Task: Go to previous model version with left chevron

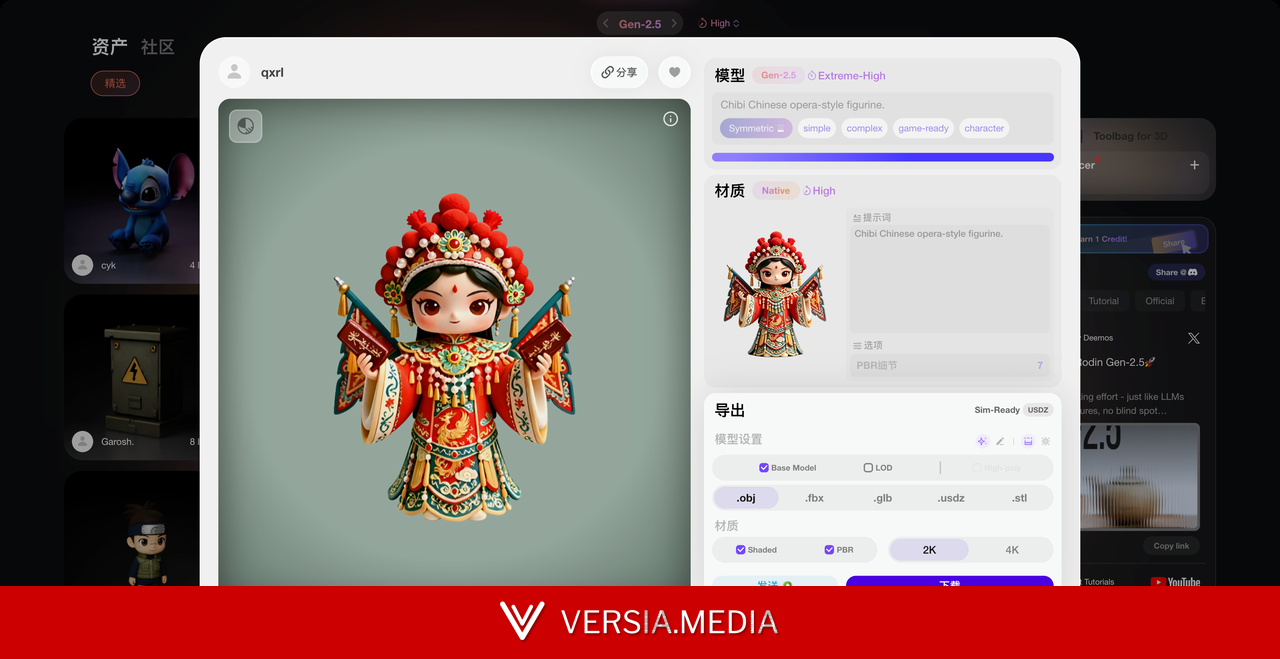Action: pyautogui.click(x=605, y=23)
